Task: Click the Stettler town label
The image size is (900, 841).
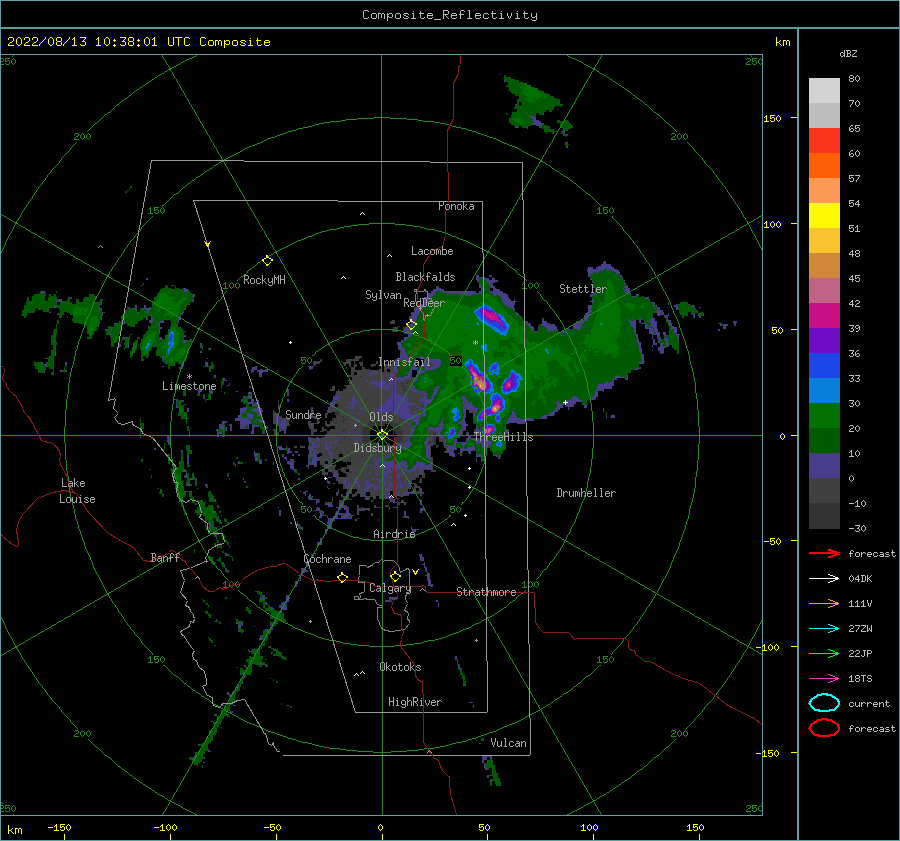Action: pyautogui.click(x=583, y=289)
